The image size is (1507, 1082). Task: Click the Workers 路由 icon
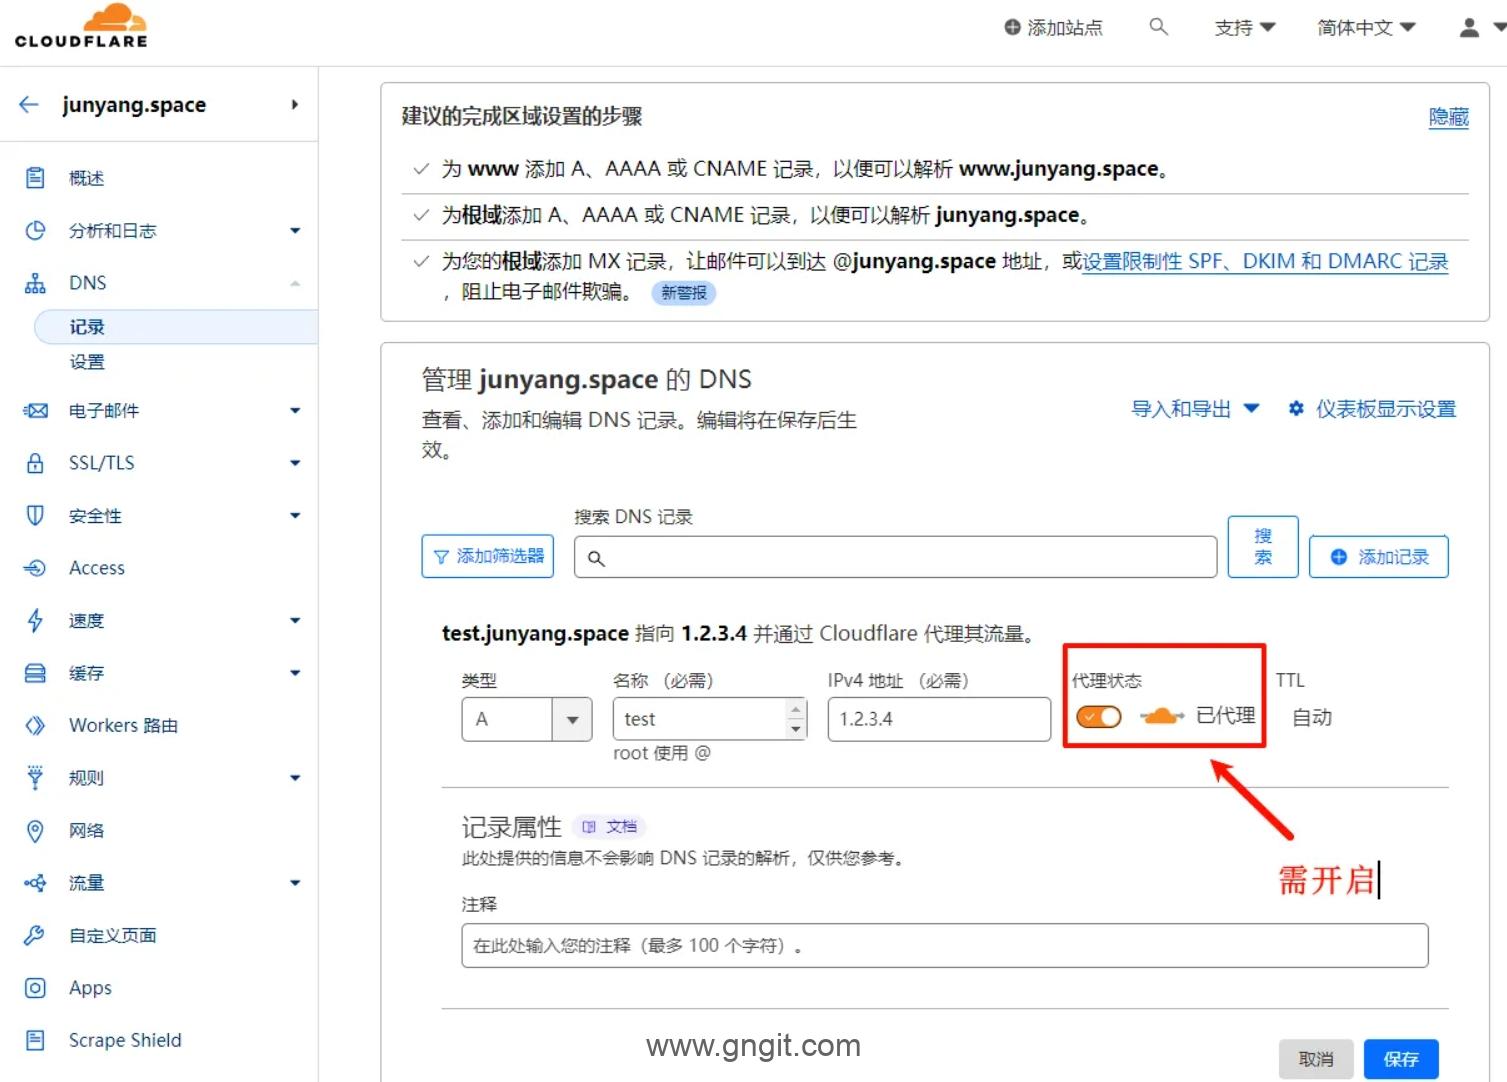tap(35, 725)
